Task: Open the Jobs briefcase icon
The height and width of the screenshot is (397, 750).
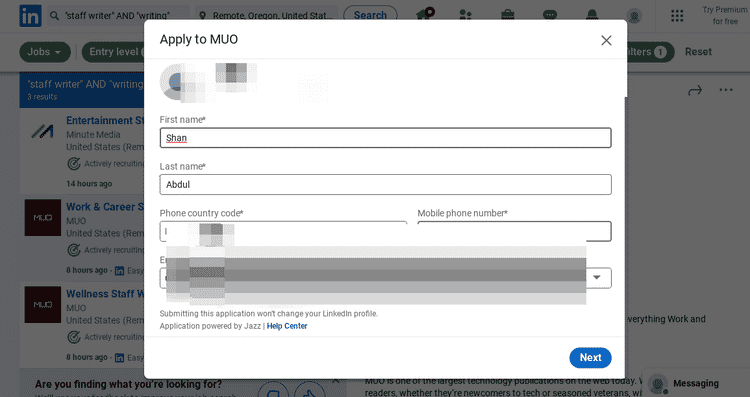Action: tap(507, 15)
